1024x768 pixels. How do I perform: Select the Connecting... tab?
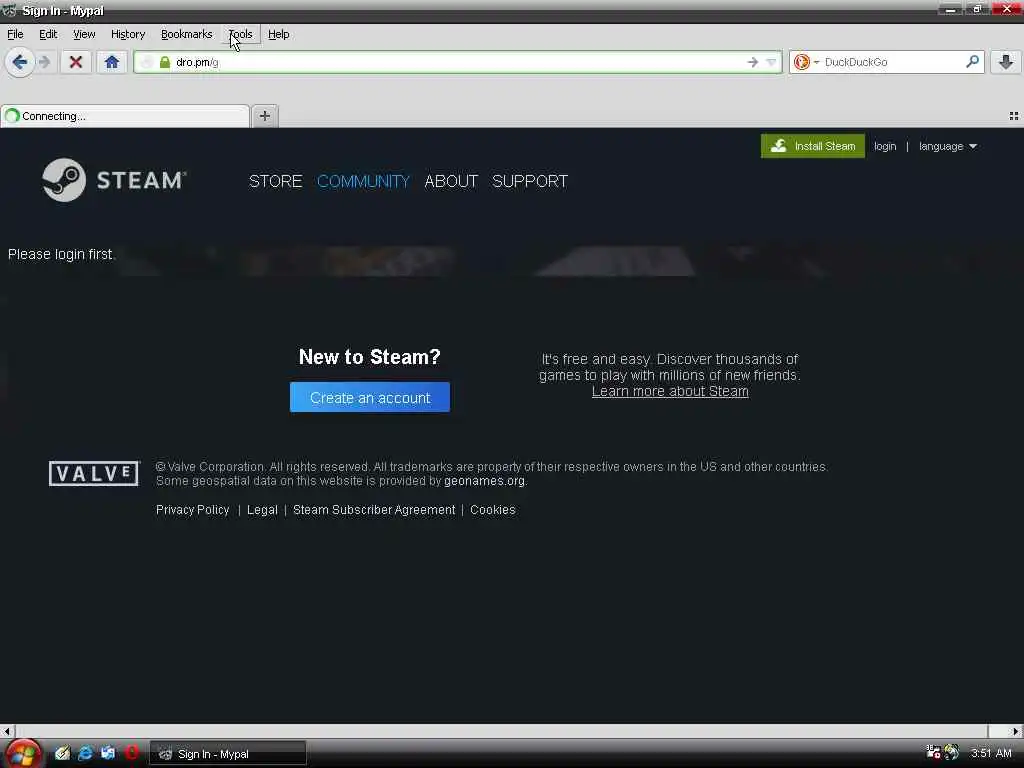pyautogui.click(x=125, y=116)
